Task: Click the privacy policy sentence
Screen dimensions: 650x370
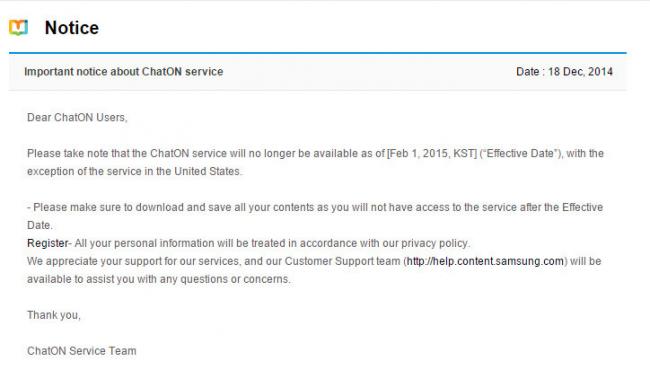Action: point(272,243)
